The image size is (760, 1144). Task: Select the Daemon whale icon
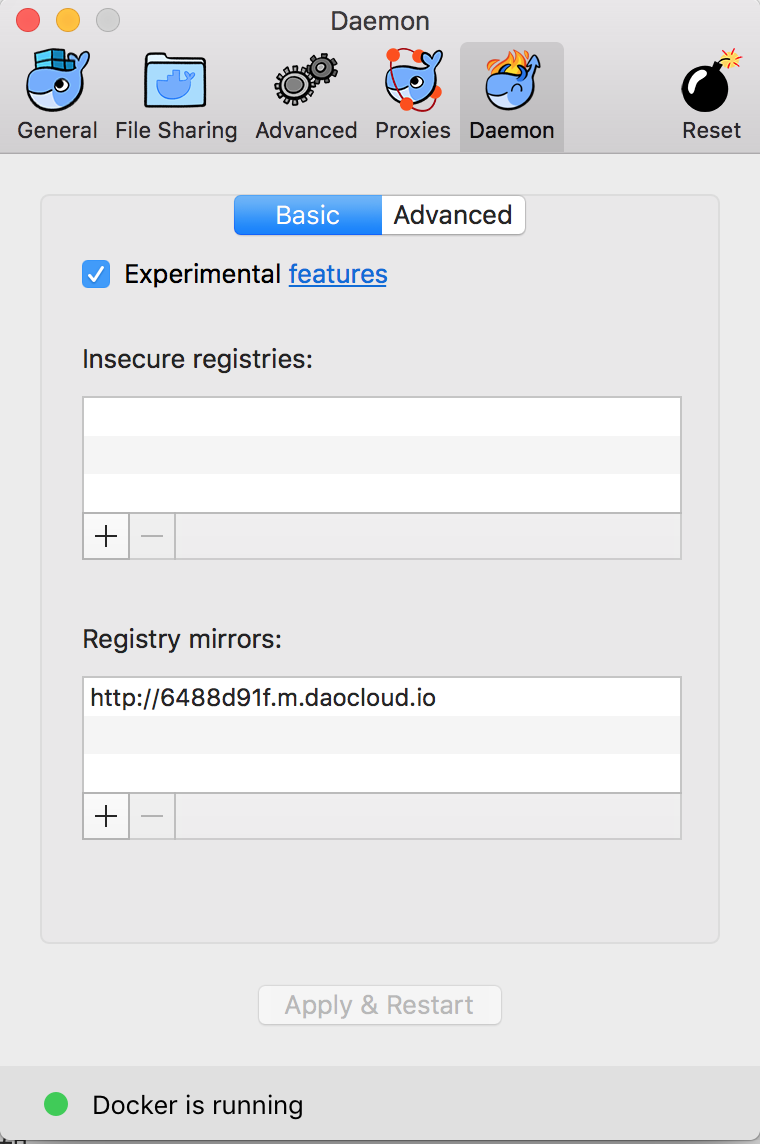[512, 81]
